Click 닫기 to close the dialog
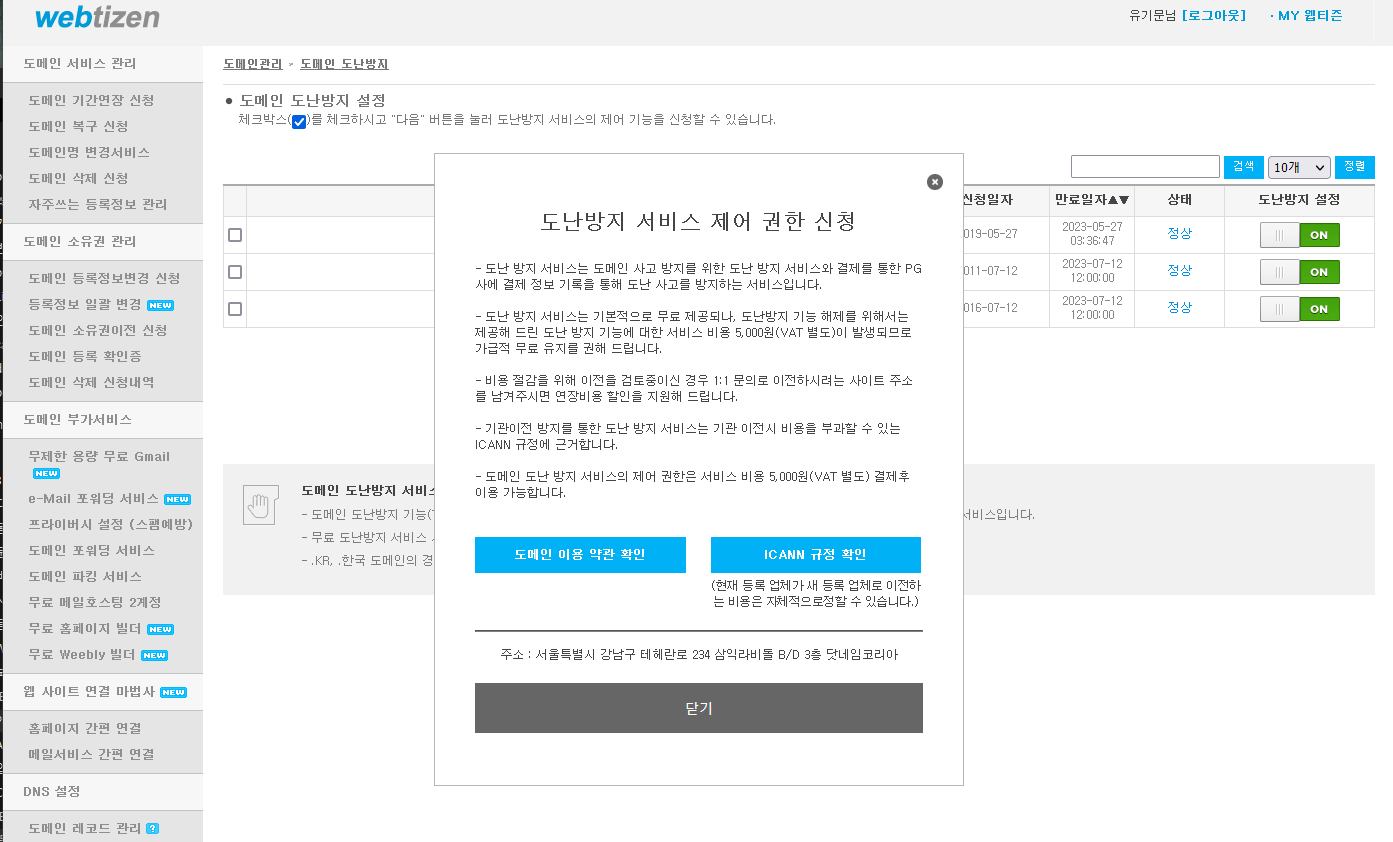This screenshot has height=842, width=1393. tap(698, 708)
